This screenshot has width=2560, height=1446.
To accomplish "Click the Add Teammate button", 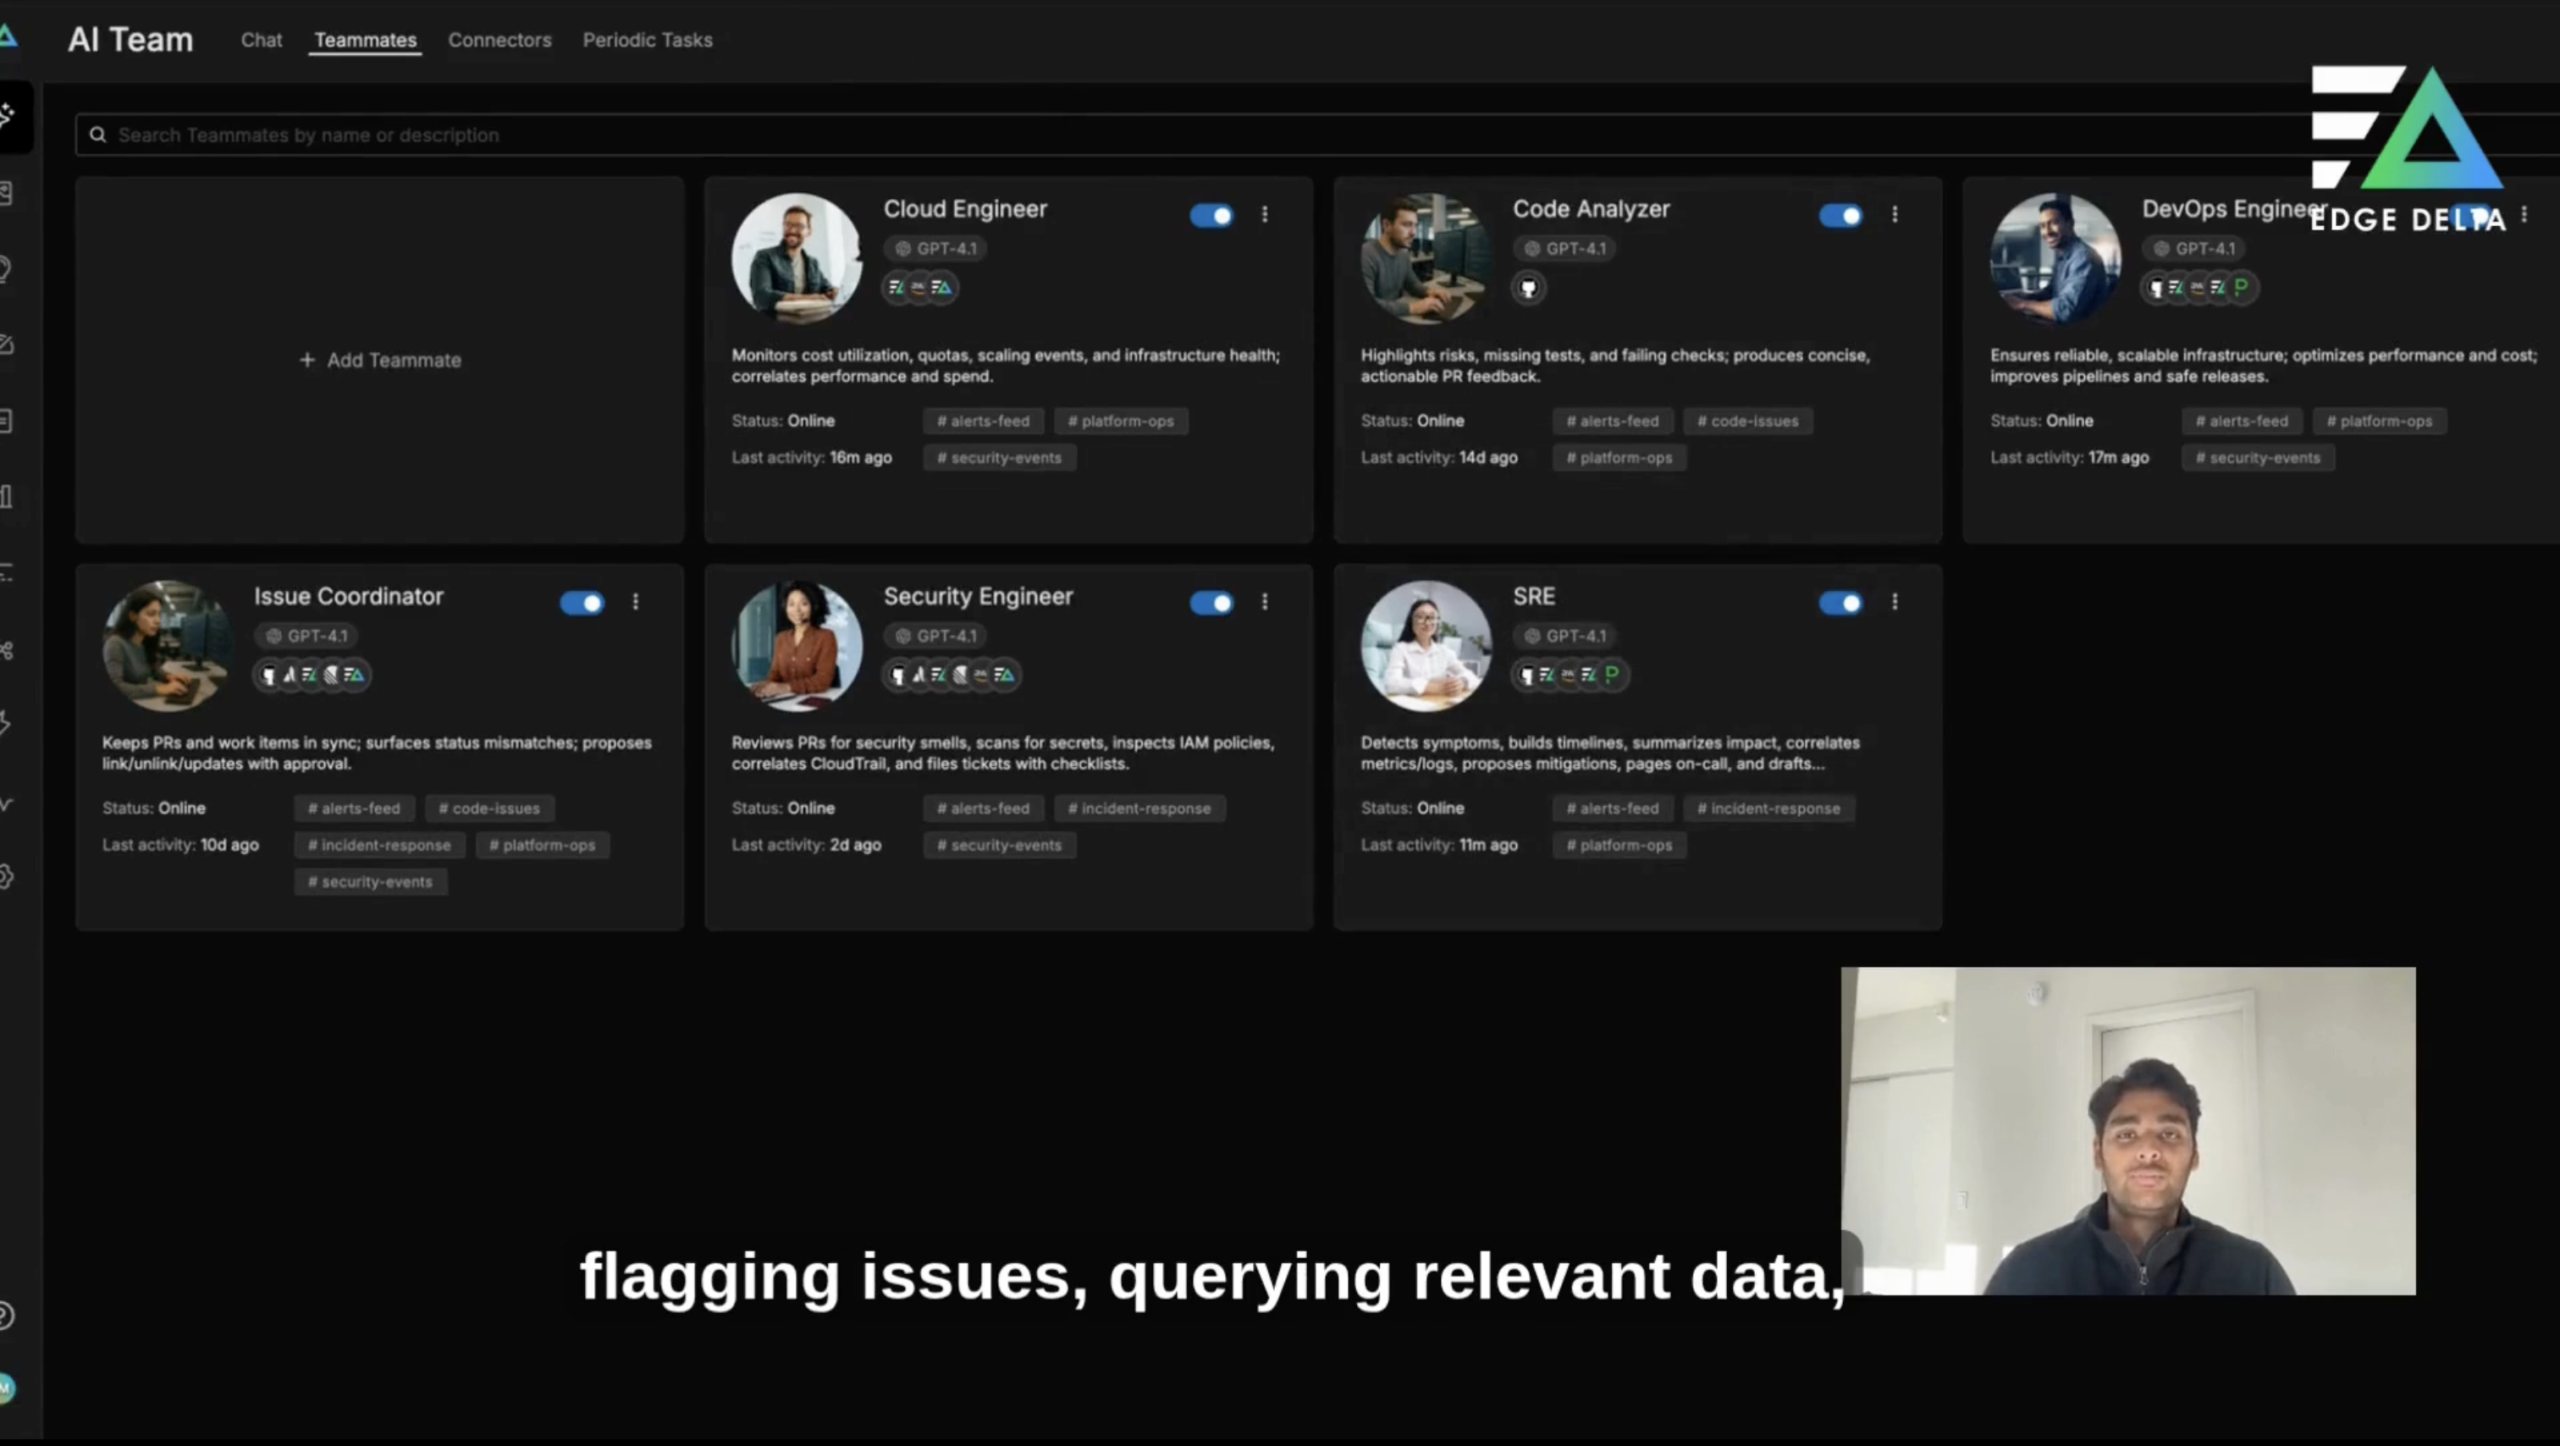I will tap(380, 360).
